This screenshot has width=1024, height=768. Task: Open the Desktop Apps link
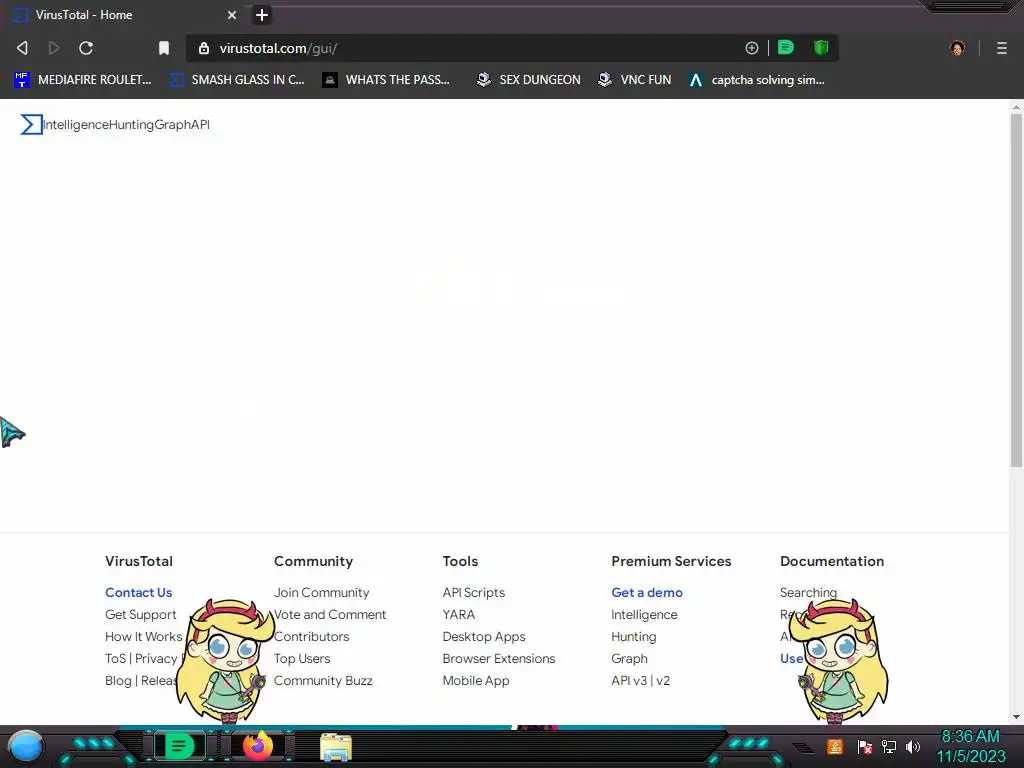coord(484,637)
